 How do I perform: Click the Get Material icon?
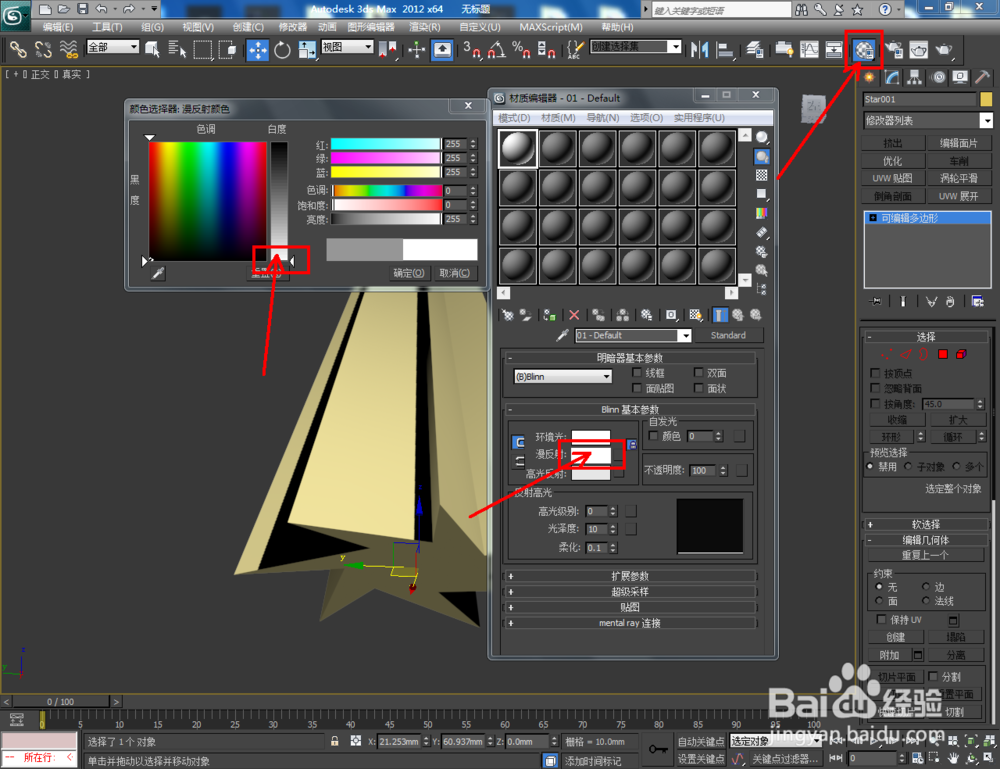click(x=508, y=315)
